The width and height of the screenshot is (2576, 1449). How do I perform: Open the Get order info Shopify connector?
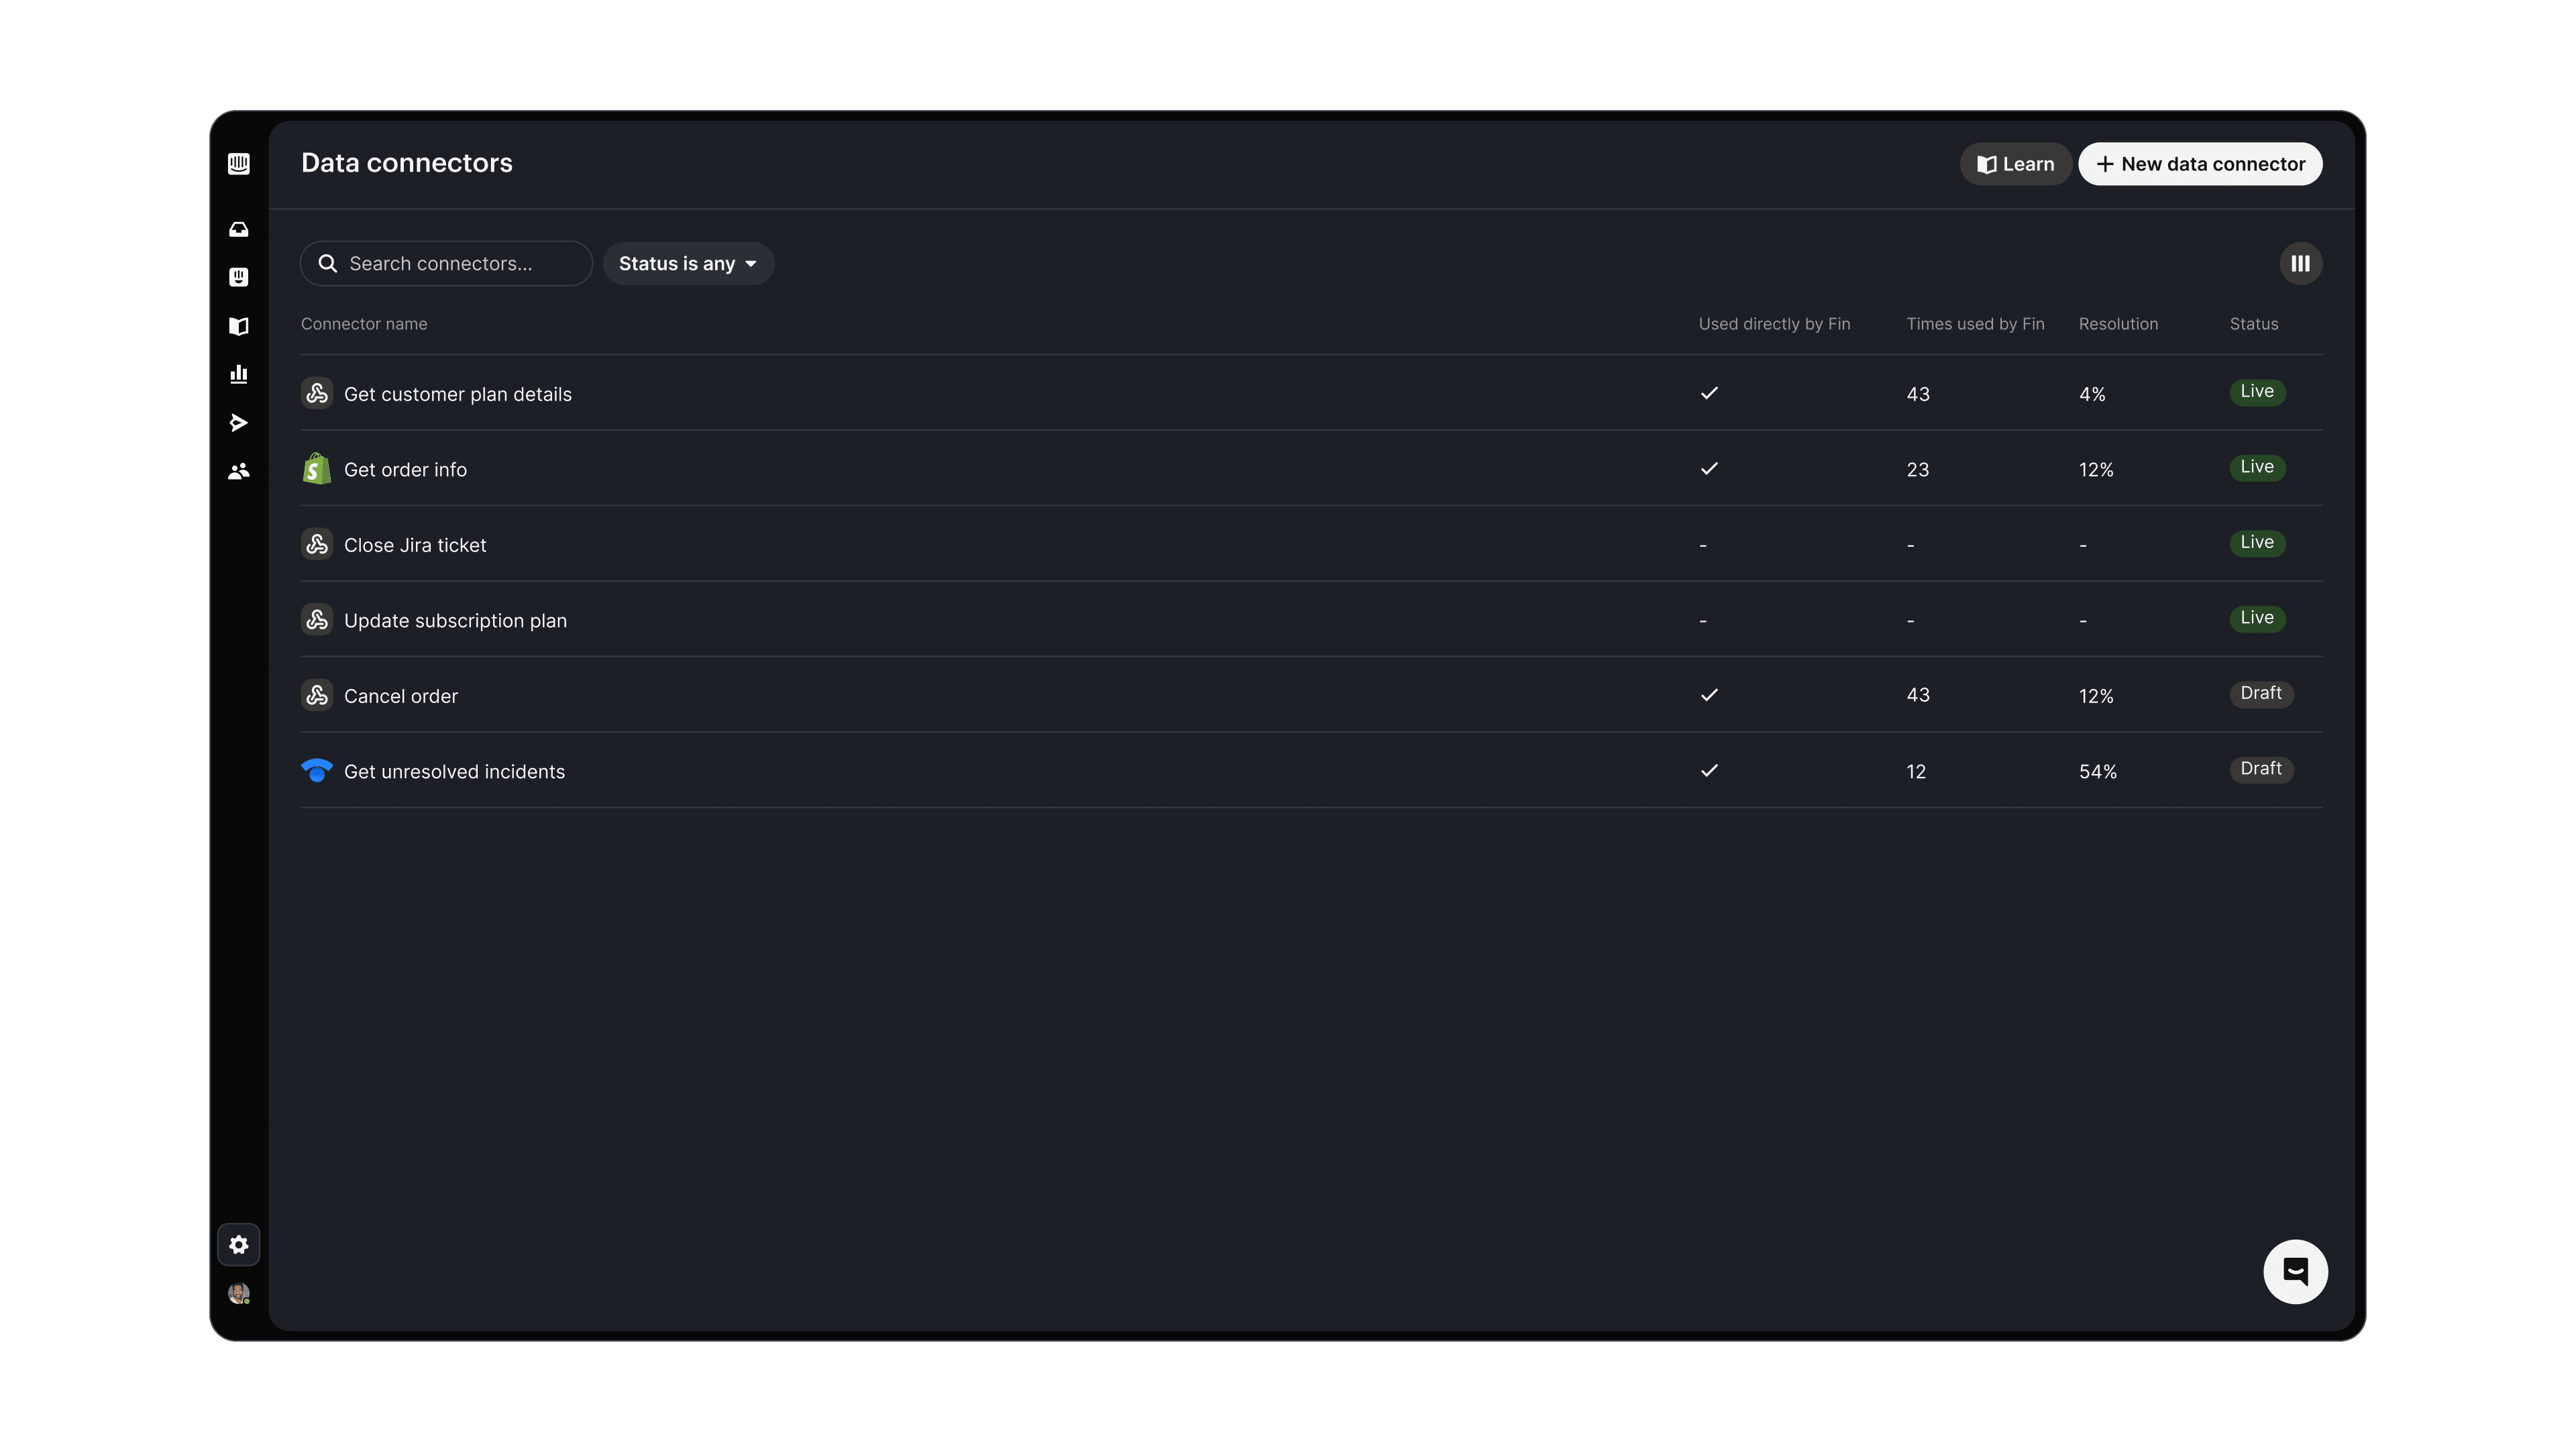pos(405,470)
